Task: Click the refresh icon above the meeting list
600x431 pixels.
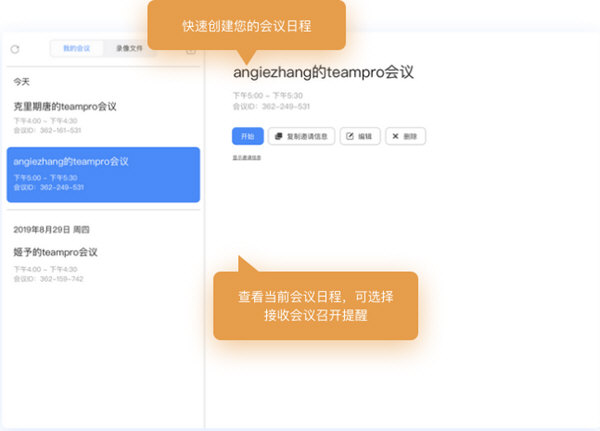Action: (15, 48)
